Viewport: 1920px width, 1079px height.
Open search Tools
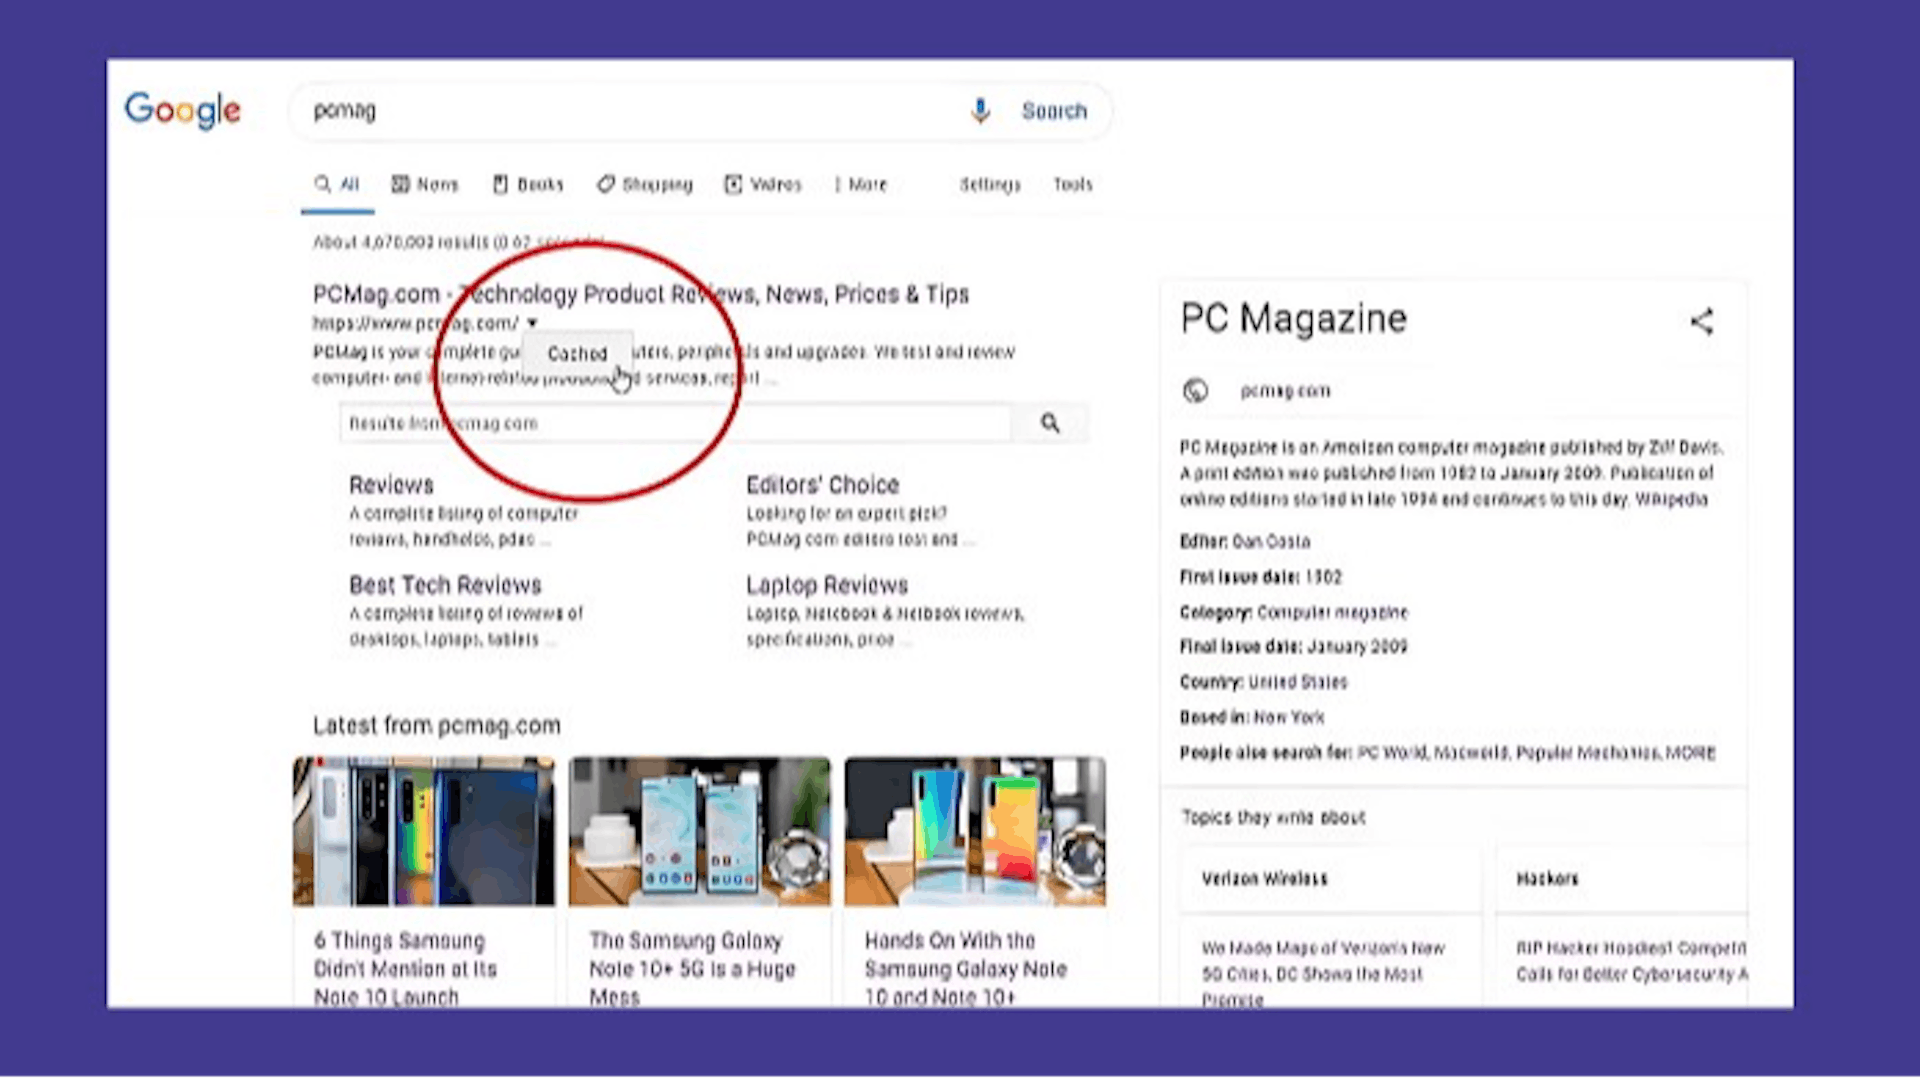(1072, 185)
